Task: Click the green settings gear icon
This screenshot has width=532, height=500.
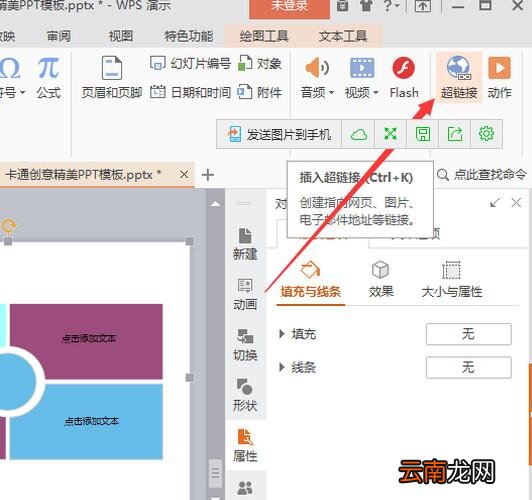Action: (486, 134)
